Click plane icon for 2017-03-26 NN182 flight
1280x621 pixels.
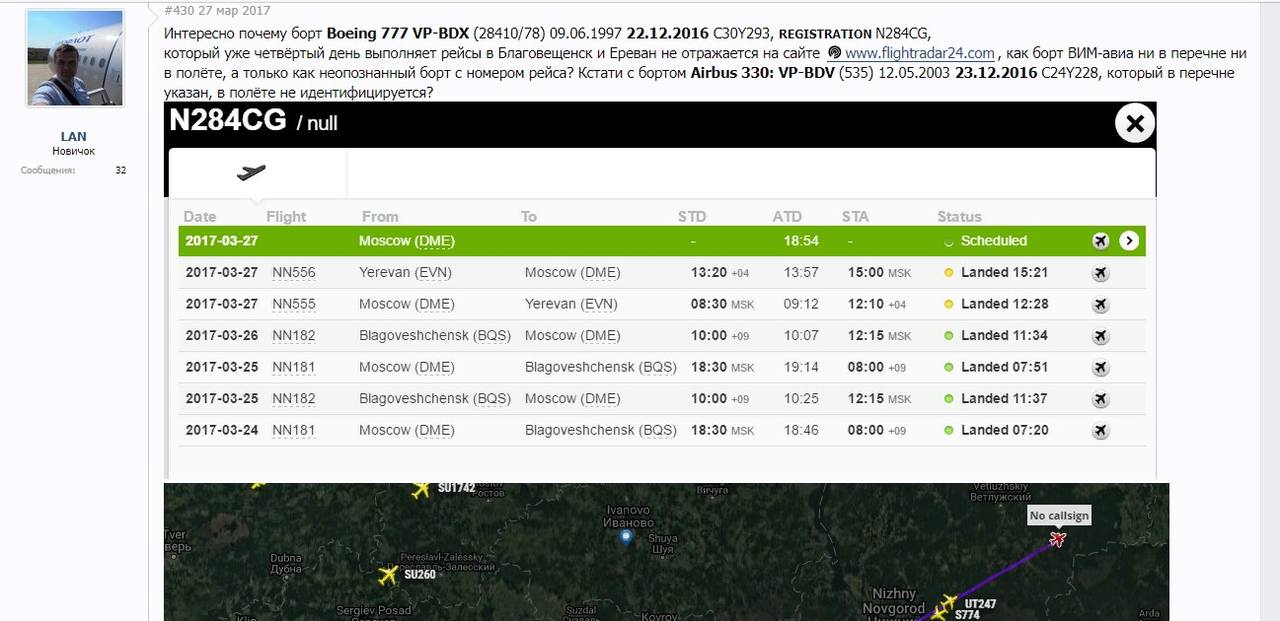pyautogui.click(x=1100, y=336)
